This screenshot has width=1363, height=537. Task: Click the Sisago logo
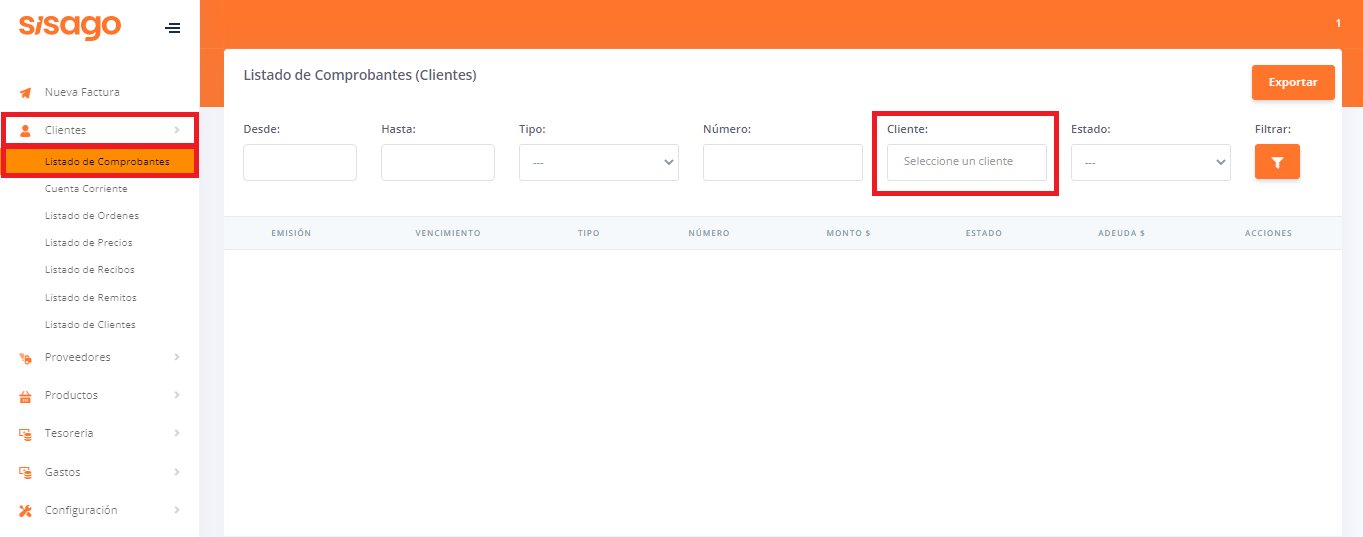[x=70, y=27]
